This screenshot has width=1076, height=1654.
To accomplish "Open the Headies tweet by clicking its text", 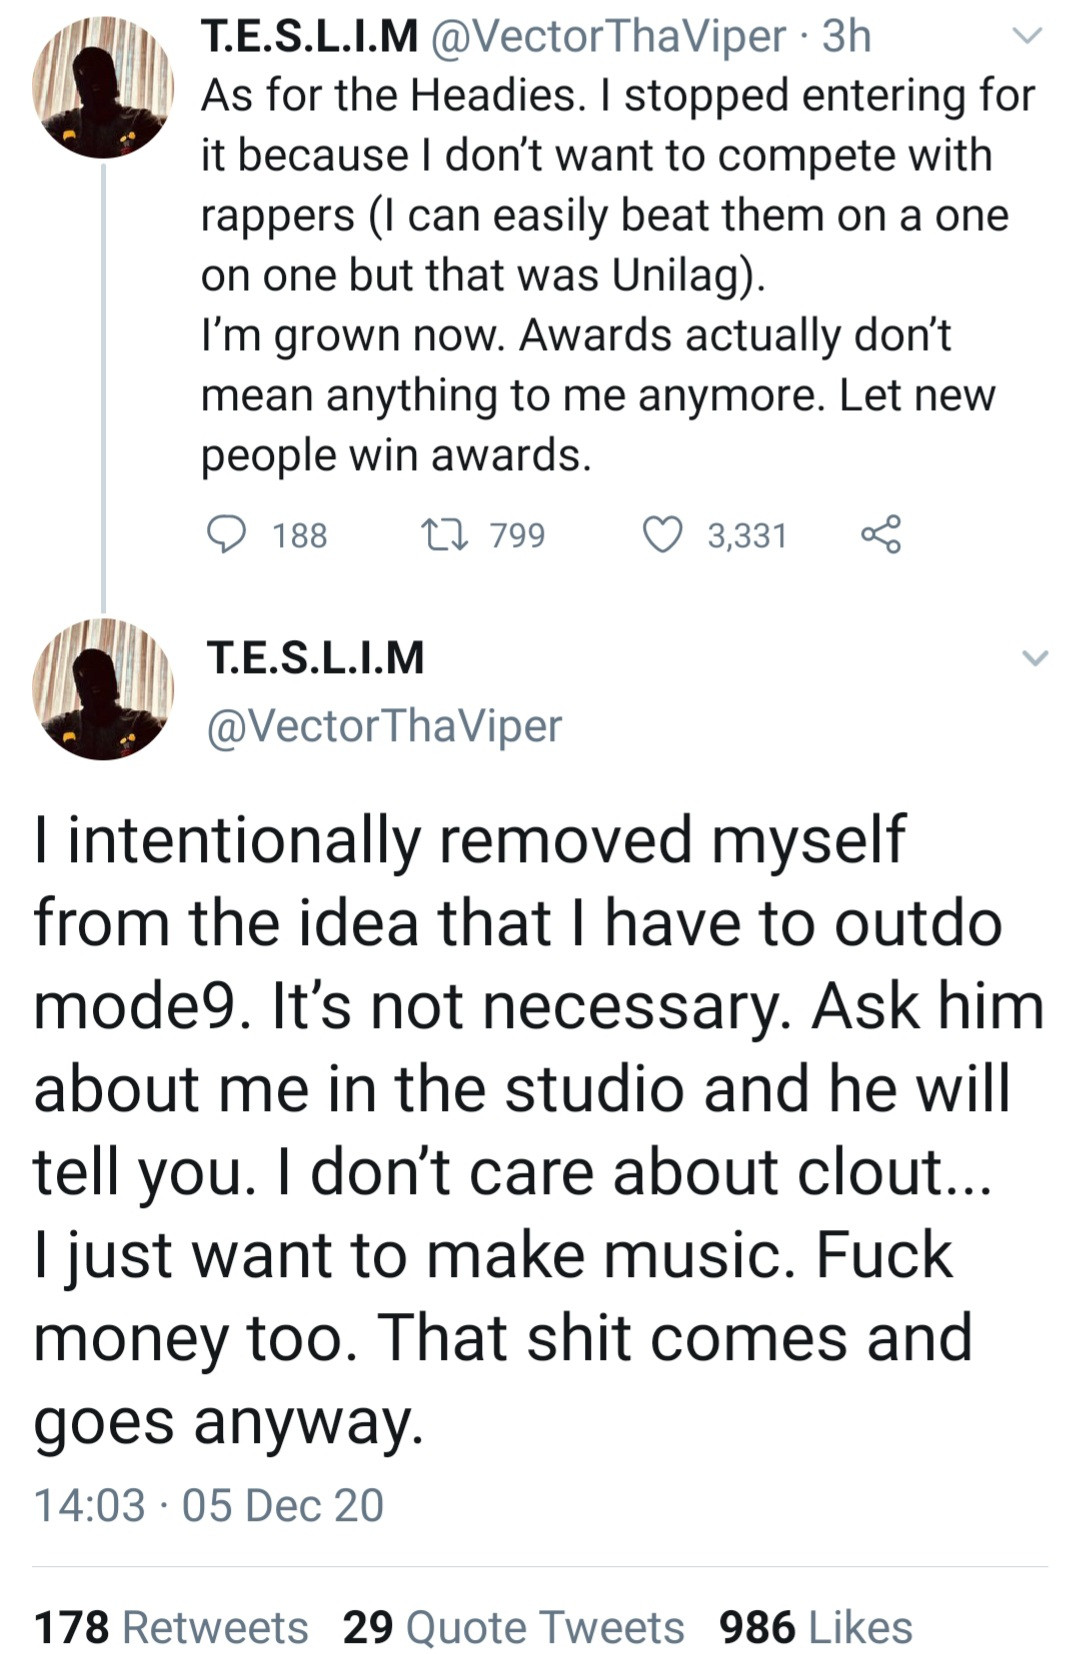I will (600, 275).
